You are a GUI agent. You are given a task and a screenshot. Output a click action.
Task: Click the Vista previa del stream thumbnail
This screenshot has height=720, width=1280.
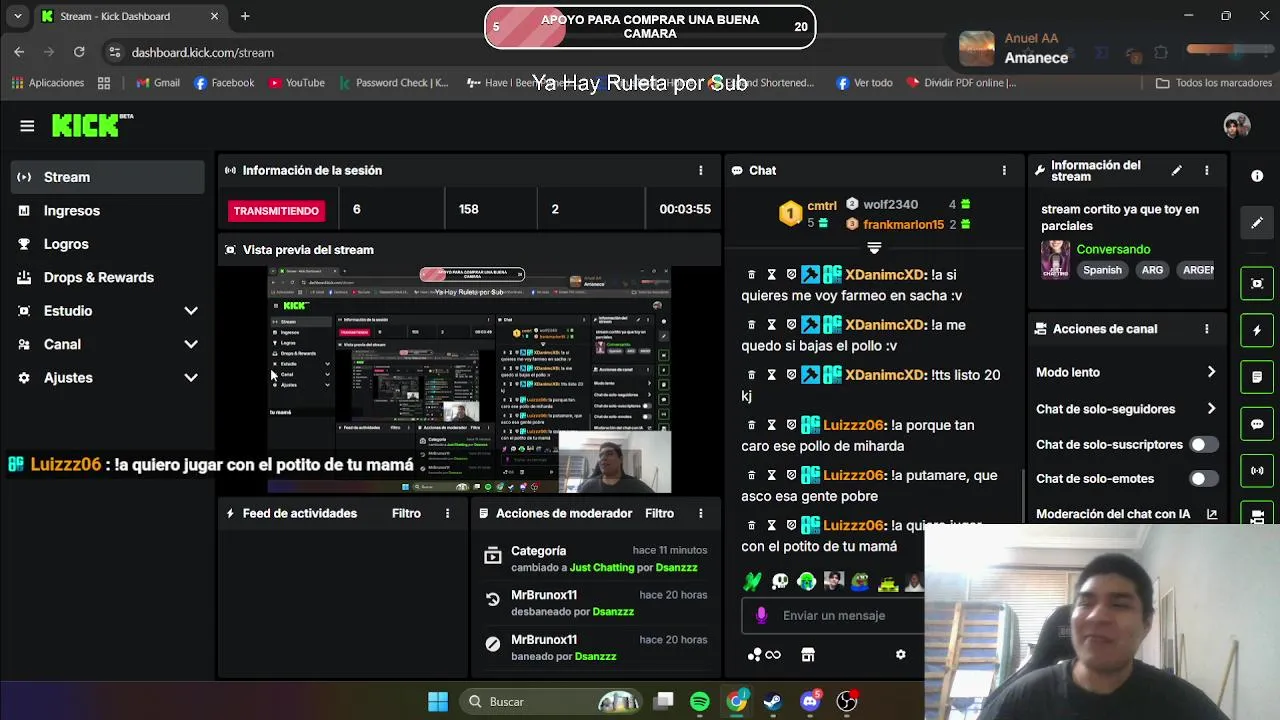[470, 380]
